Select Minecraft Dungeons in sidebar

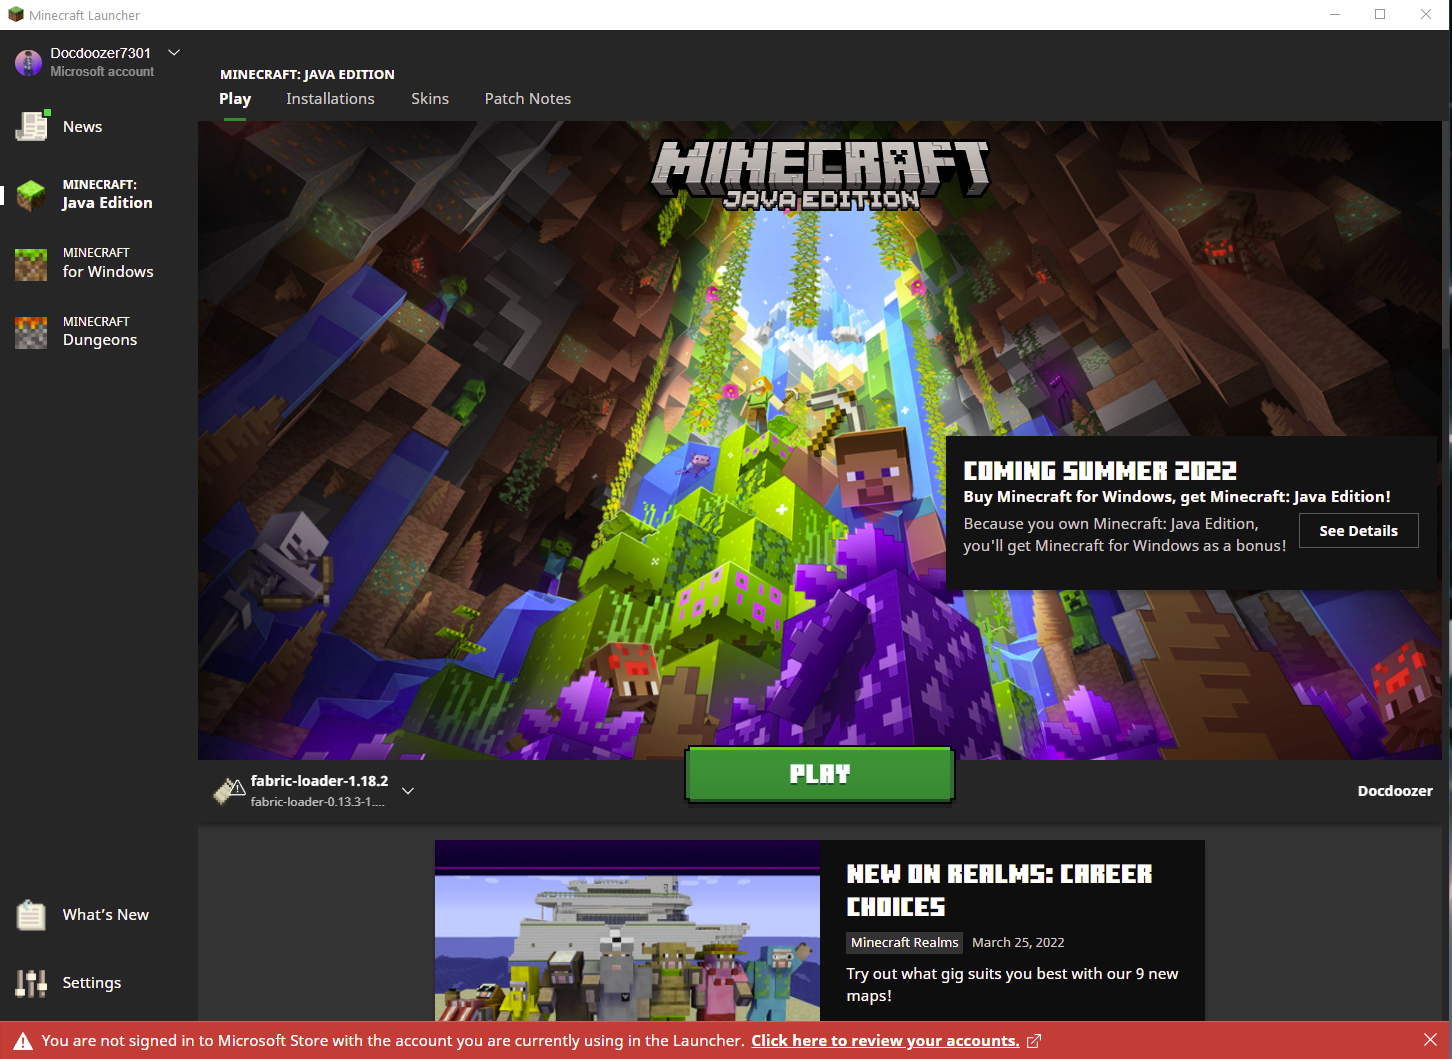click(99, 332)
